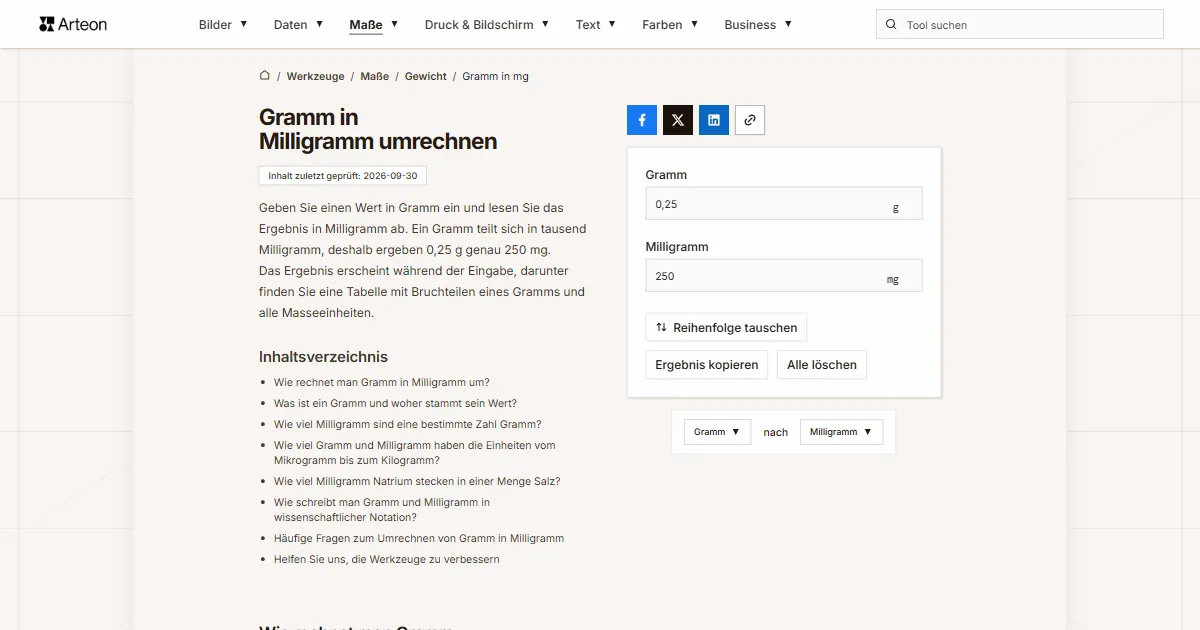Jump to 'Helfen Sie uns, die Werkzeuge zu verbessern'

click(387, 559)
